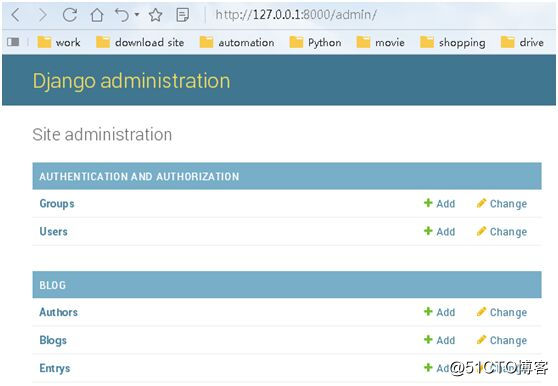This screenshot has height=386, width=558.
Task: Open the Authors model link
Action: tap(58, 312)
